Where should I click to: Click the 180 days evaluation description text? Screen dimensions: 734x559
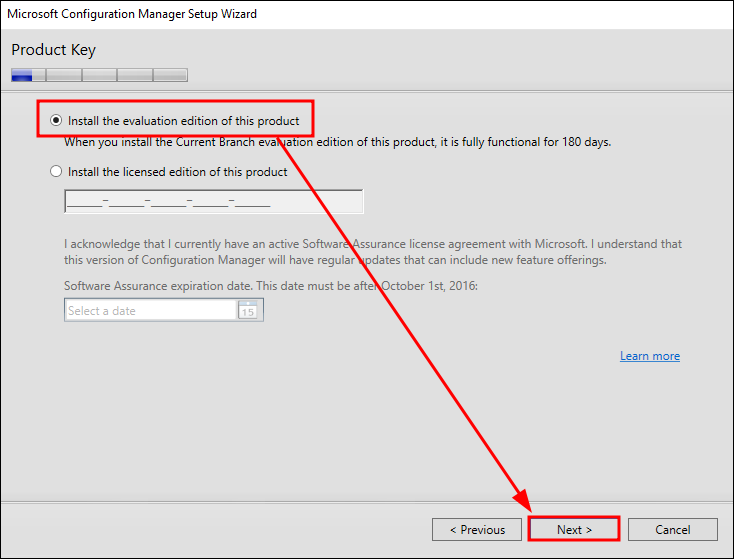click(x=337, y=142)
